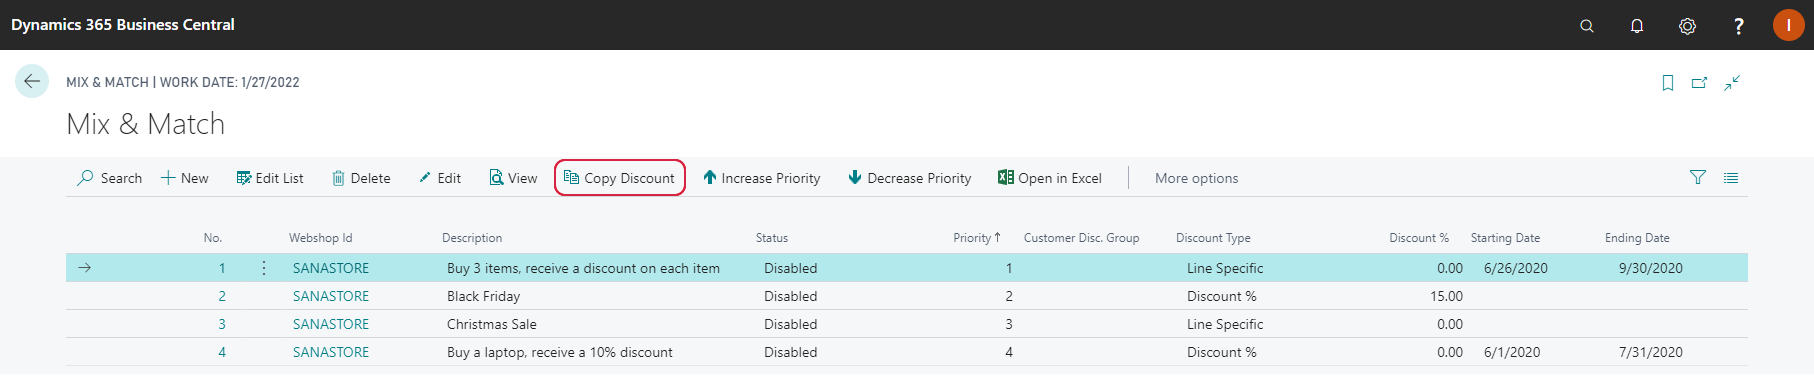Open the notifications bell
This screenshot has height=384, width=1814.
[x=1637, y=26]
